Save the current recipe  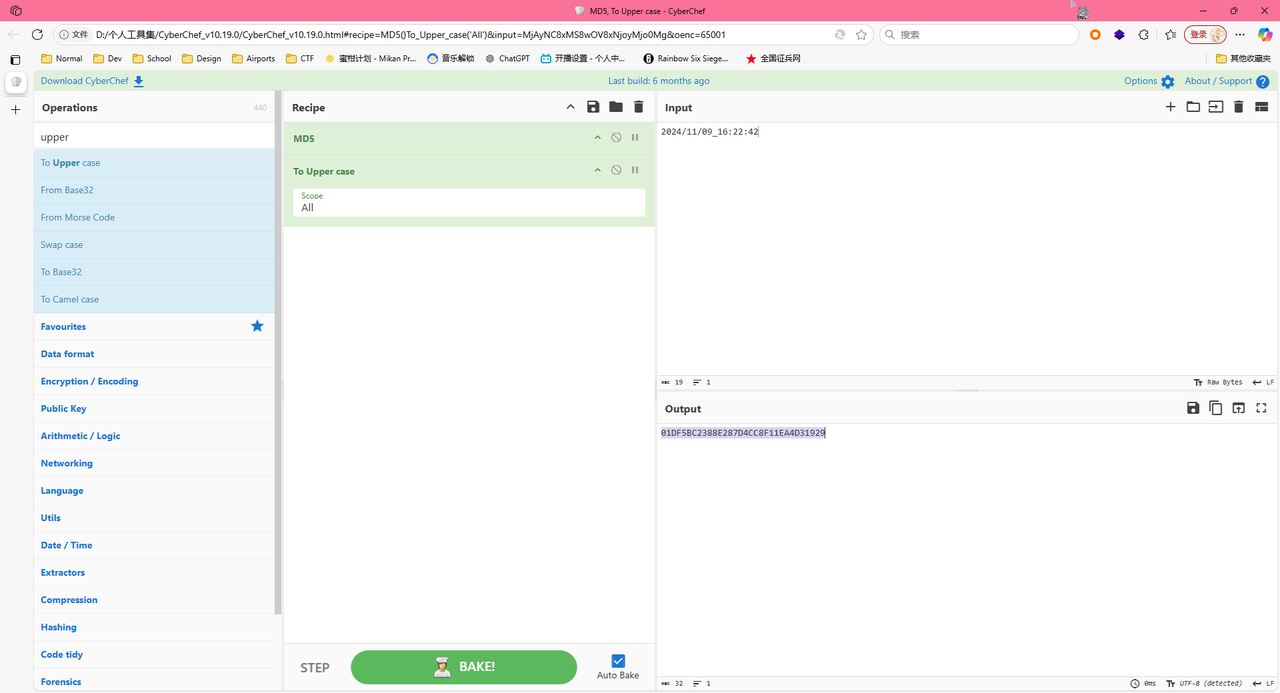(x=593, y=107)
